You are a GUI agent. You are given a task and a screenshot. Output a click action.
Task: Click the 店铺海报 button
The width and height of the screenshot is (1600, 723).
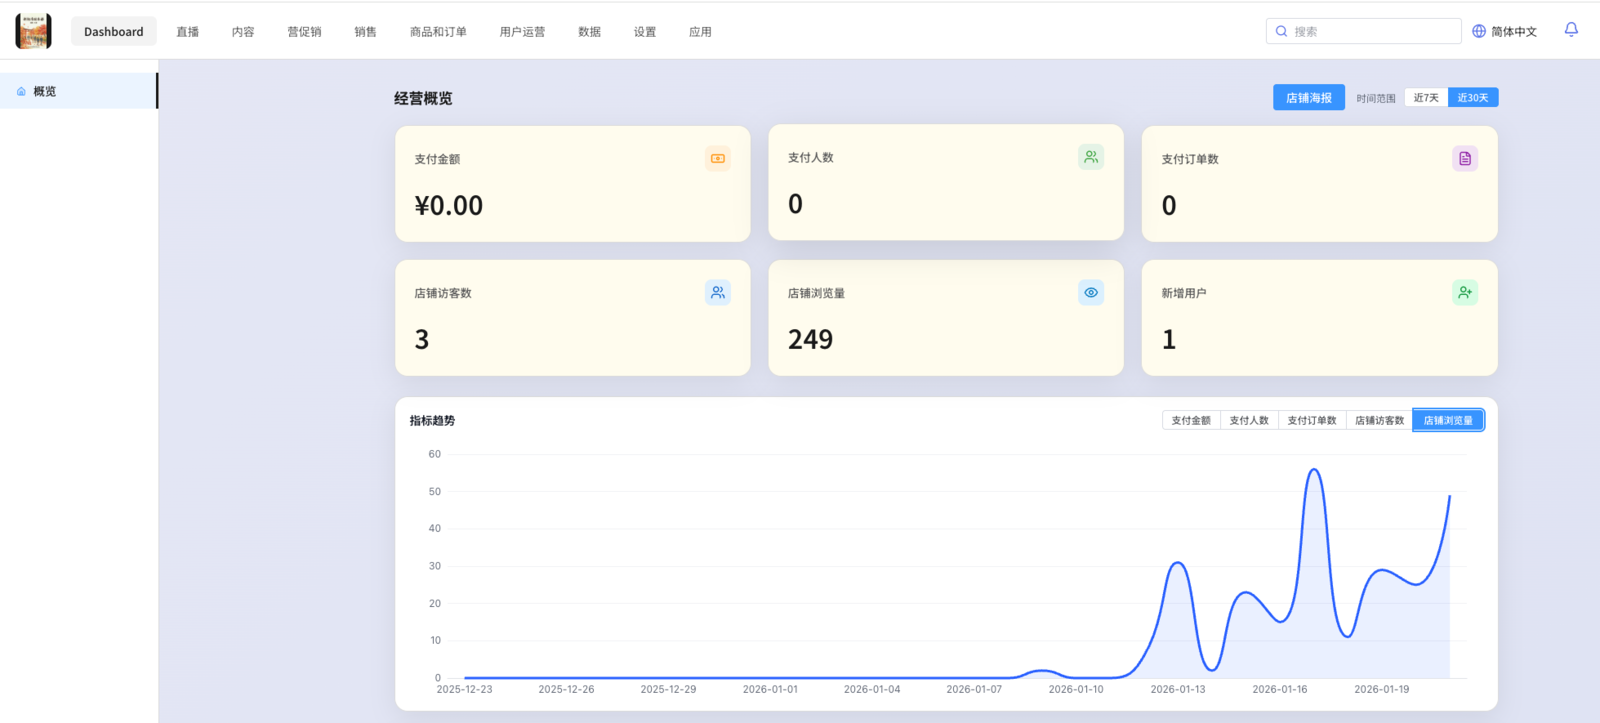(x=1308, y=98)
